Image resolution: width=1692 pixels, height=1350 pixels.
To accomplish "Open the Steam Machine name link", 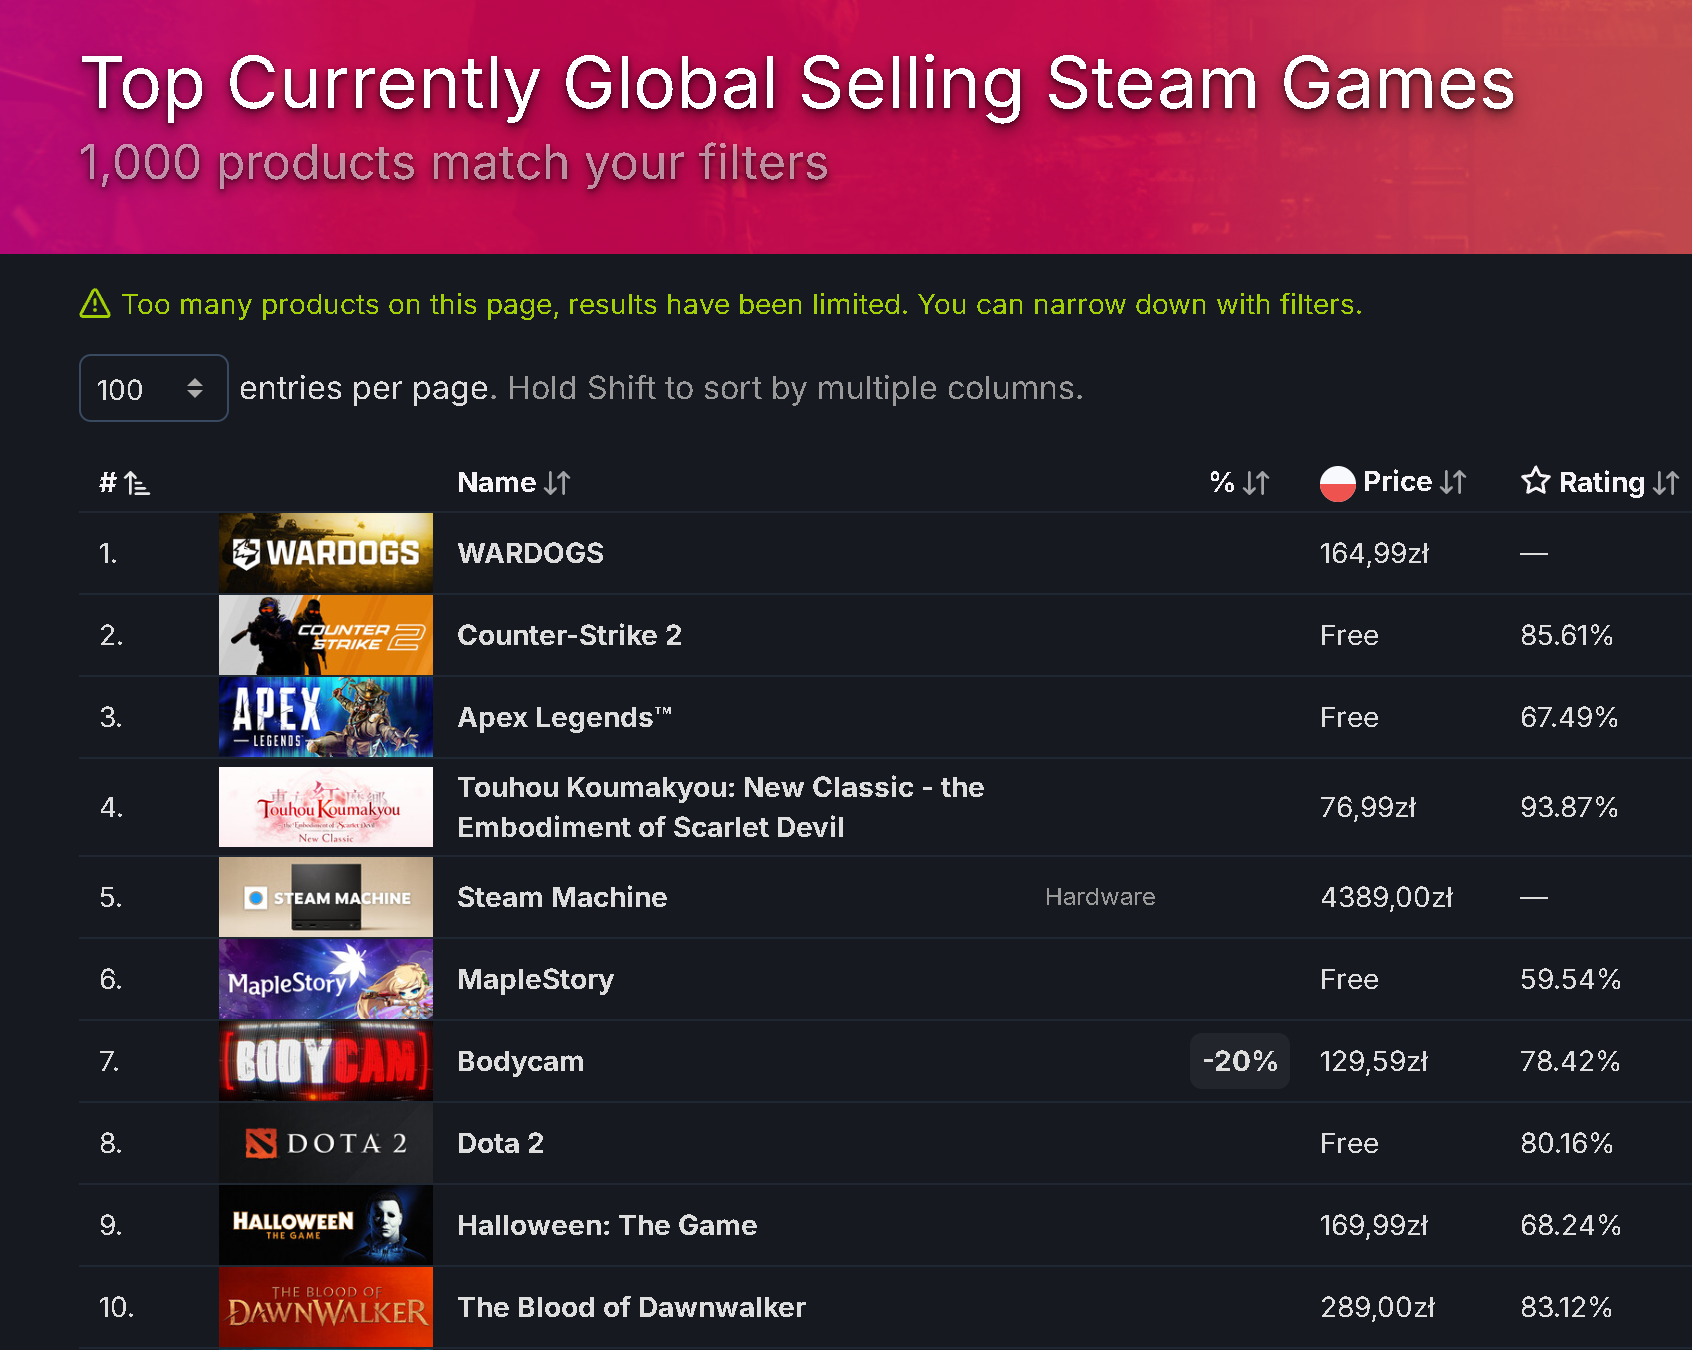I will coord(562,897).
